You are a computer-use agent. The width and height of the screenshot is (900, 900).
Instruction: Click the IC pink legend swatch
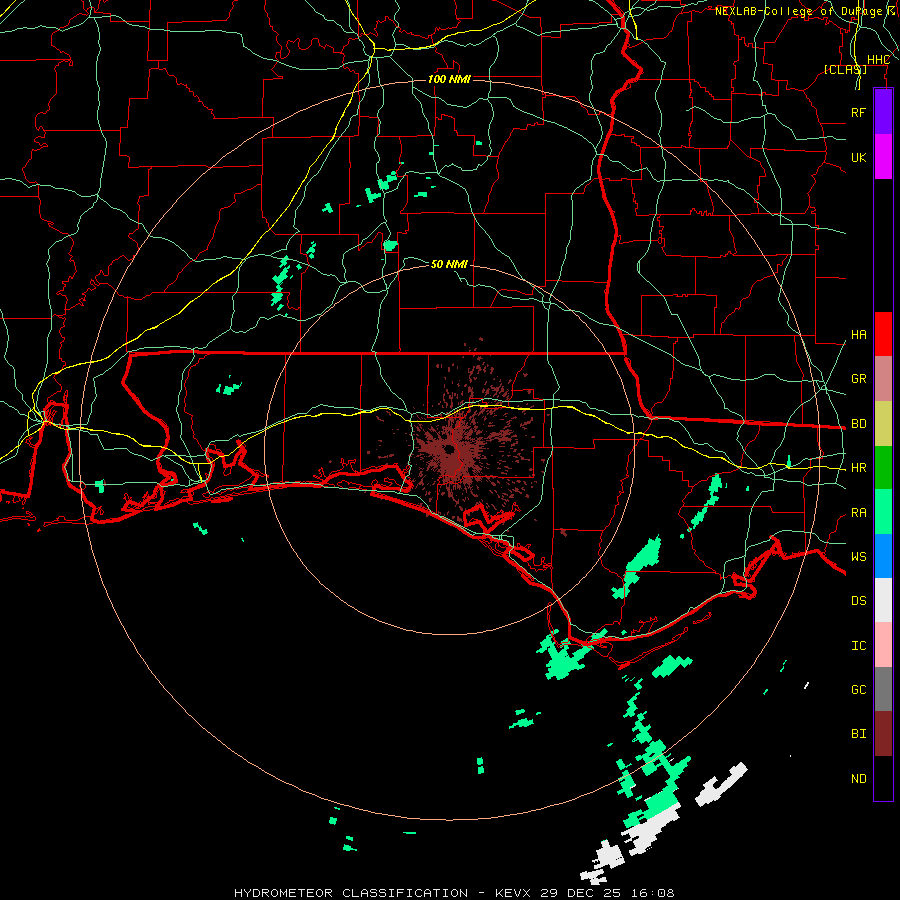[883, 645]
